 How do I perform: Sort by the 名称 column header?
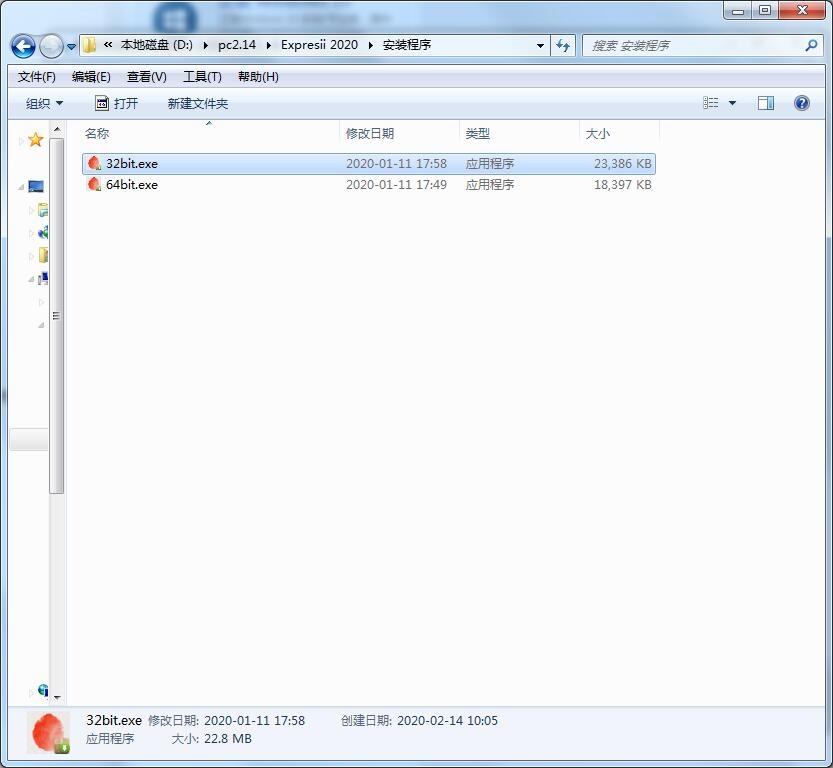click(210, 133)
